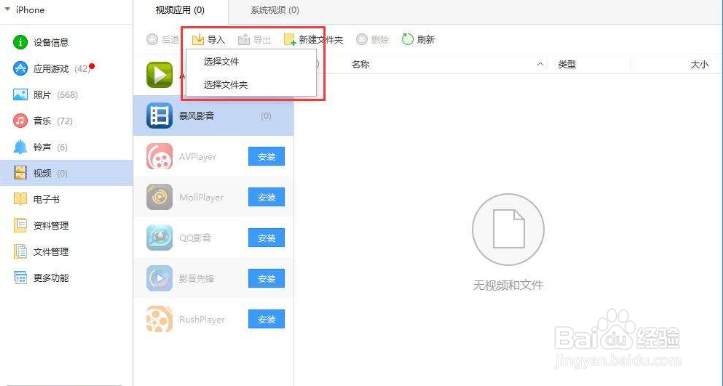Refresh the list with 刷新

tap(418, 40)
